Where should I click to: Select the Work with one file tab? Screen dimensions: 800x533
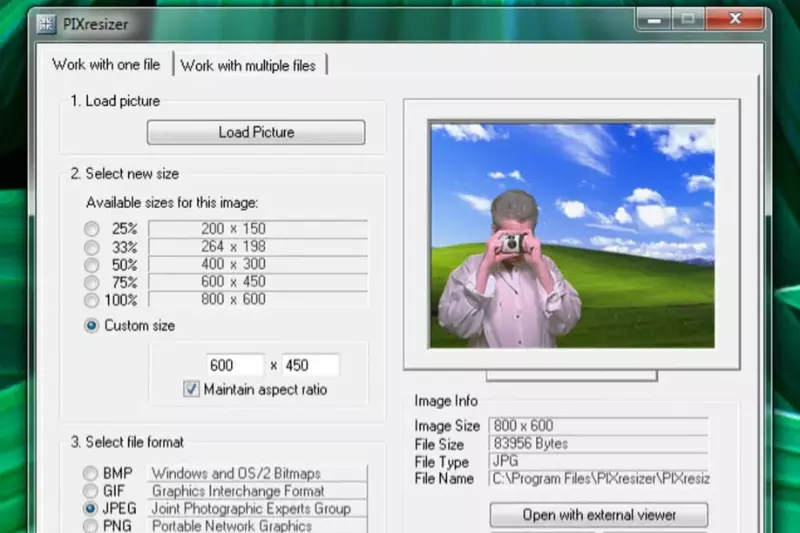[x=106, y=65]
